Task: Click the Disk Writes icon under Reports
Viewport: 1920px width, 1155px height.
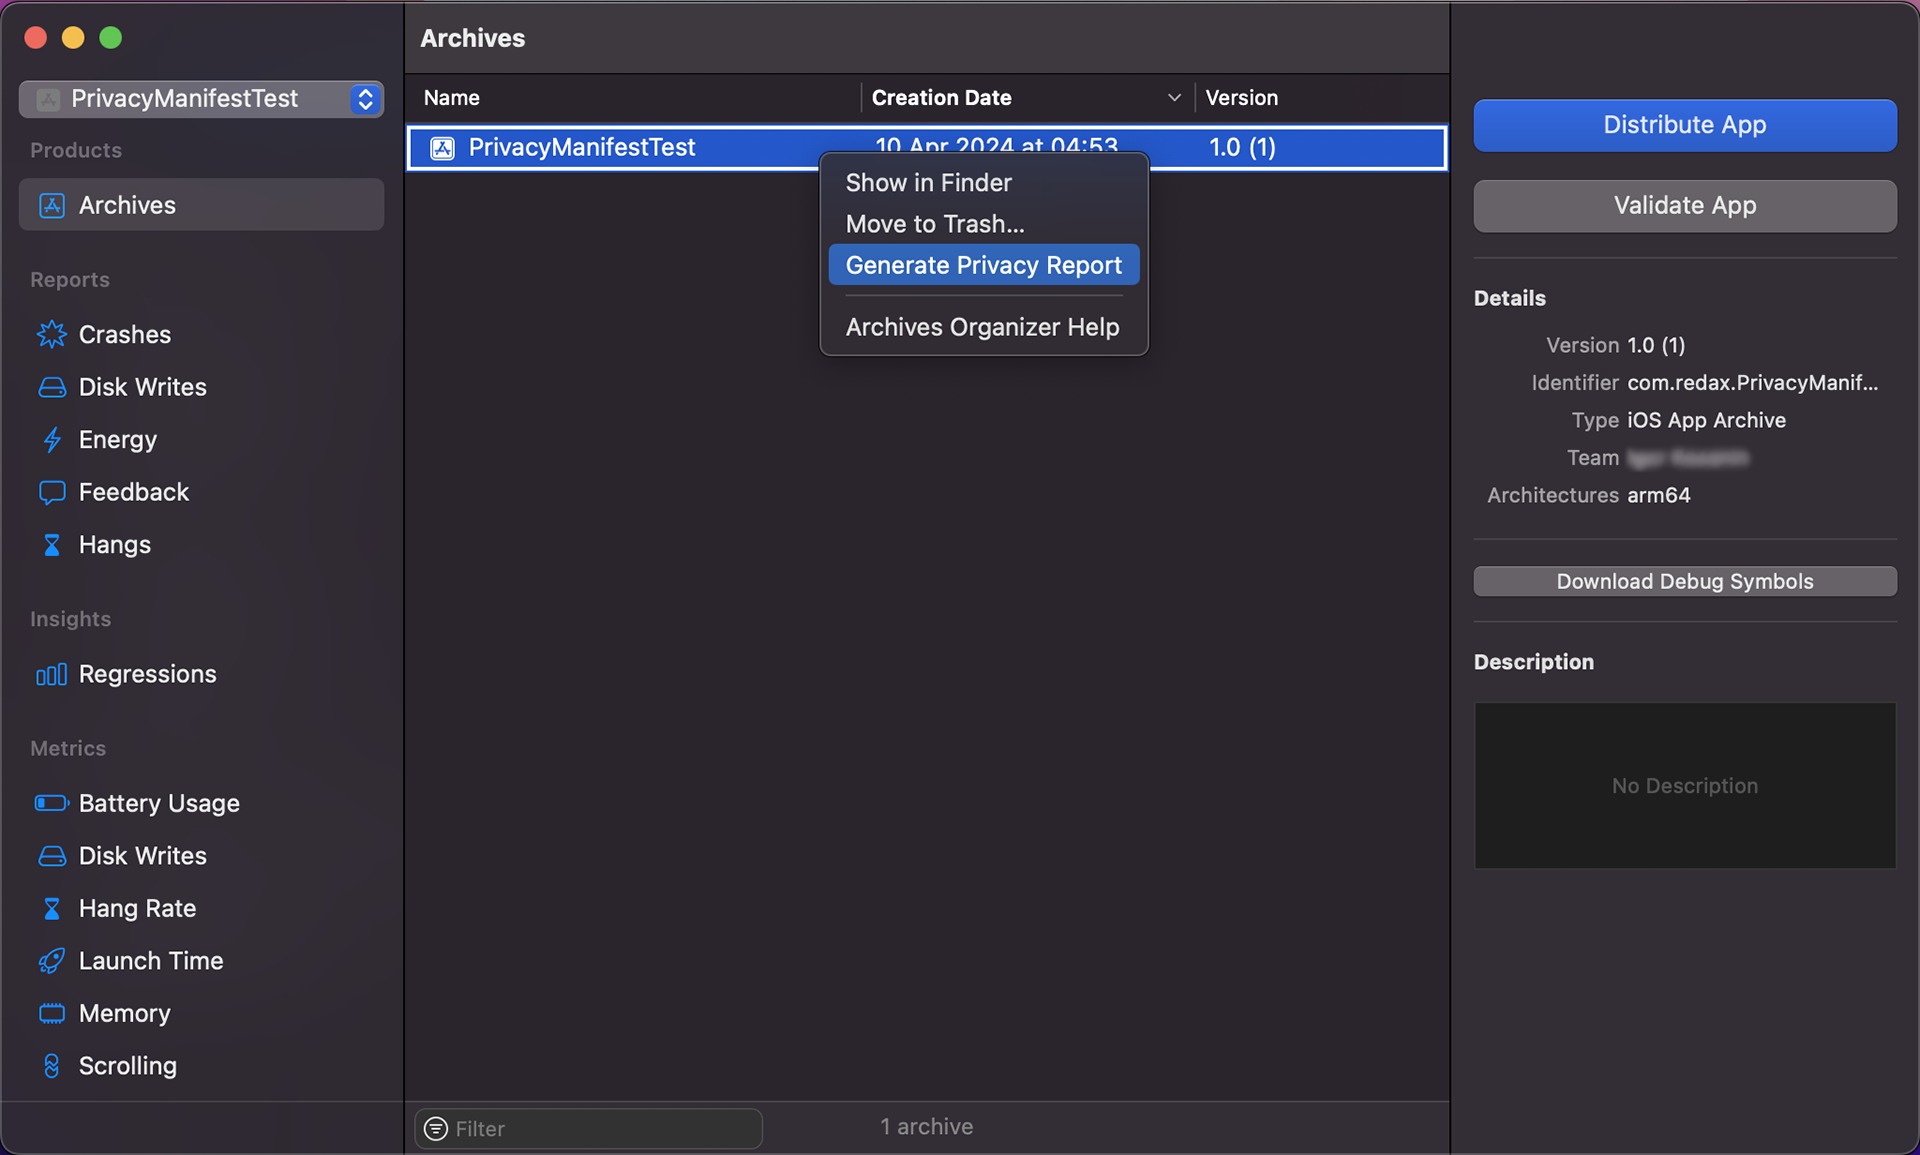Action: click(51, 387)
